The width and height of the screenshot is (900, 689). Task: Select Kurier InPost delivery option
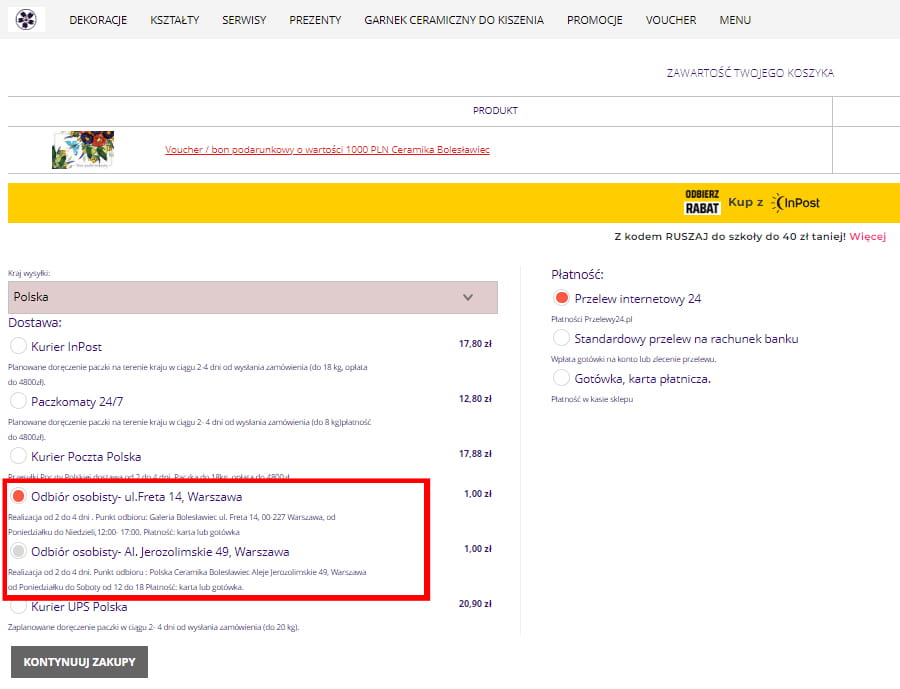(x=18, y=346)
